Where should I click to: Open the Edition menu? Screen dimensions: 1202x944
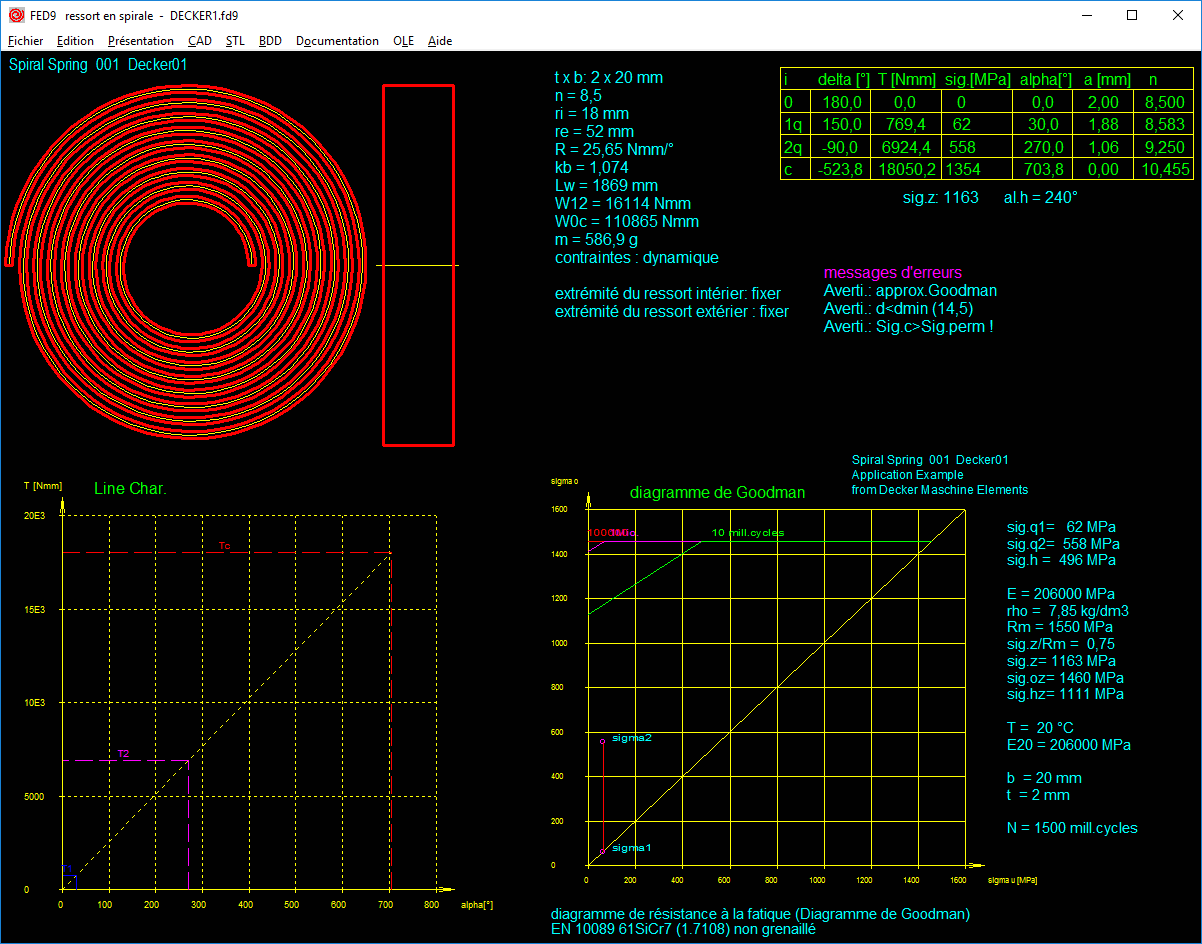point(75,41)
